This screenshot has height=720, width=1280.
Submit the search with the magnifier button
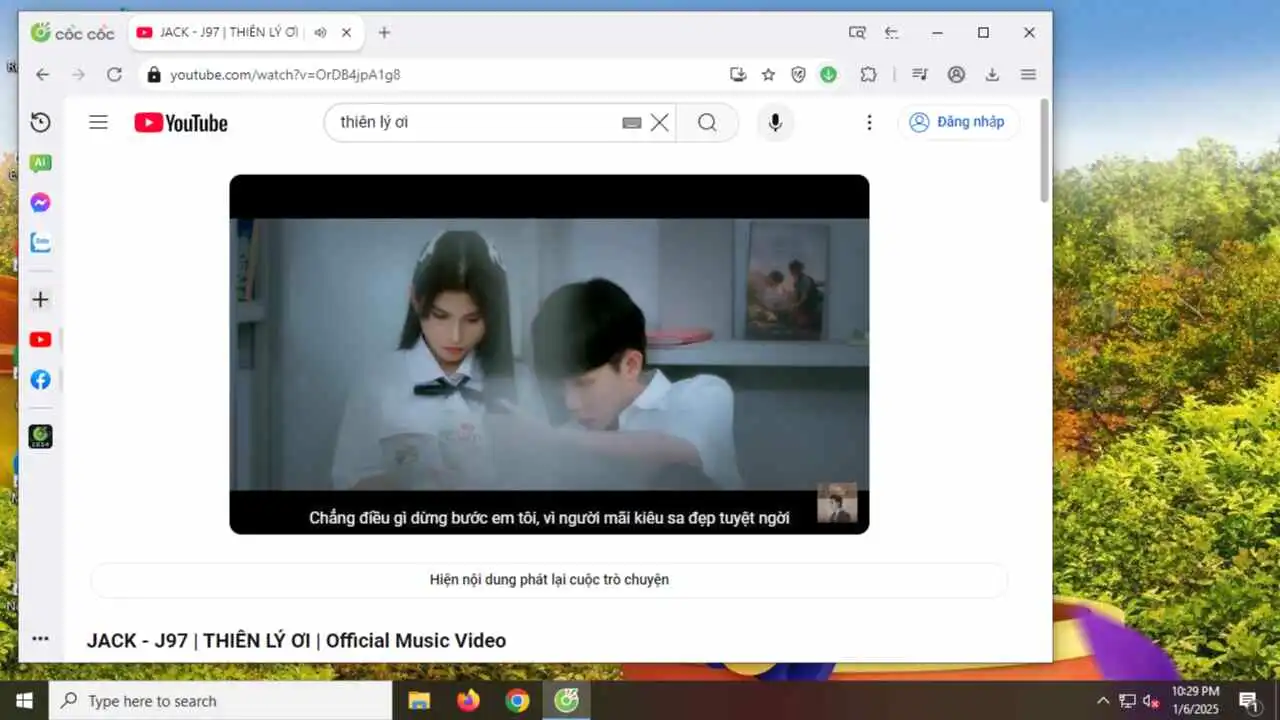[x=707, y=122]
